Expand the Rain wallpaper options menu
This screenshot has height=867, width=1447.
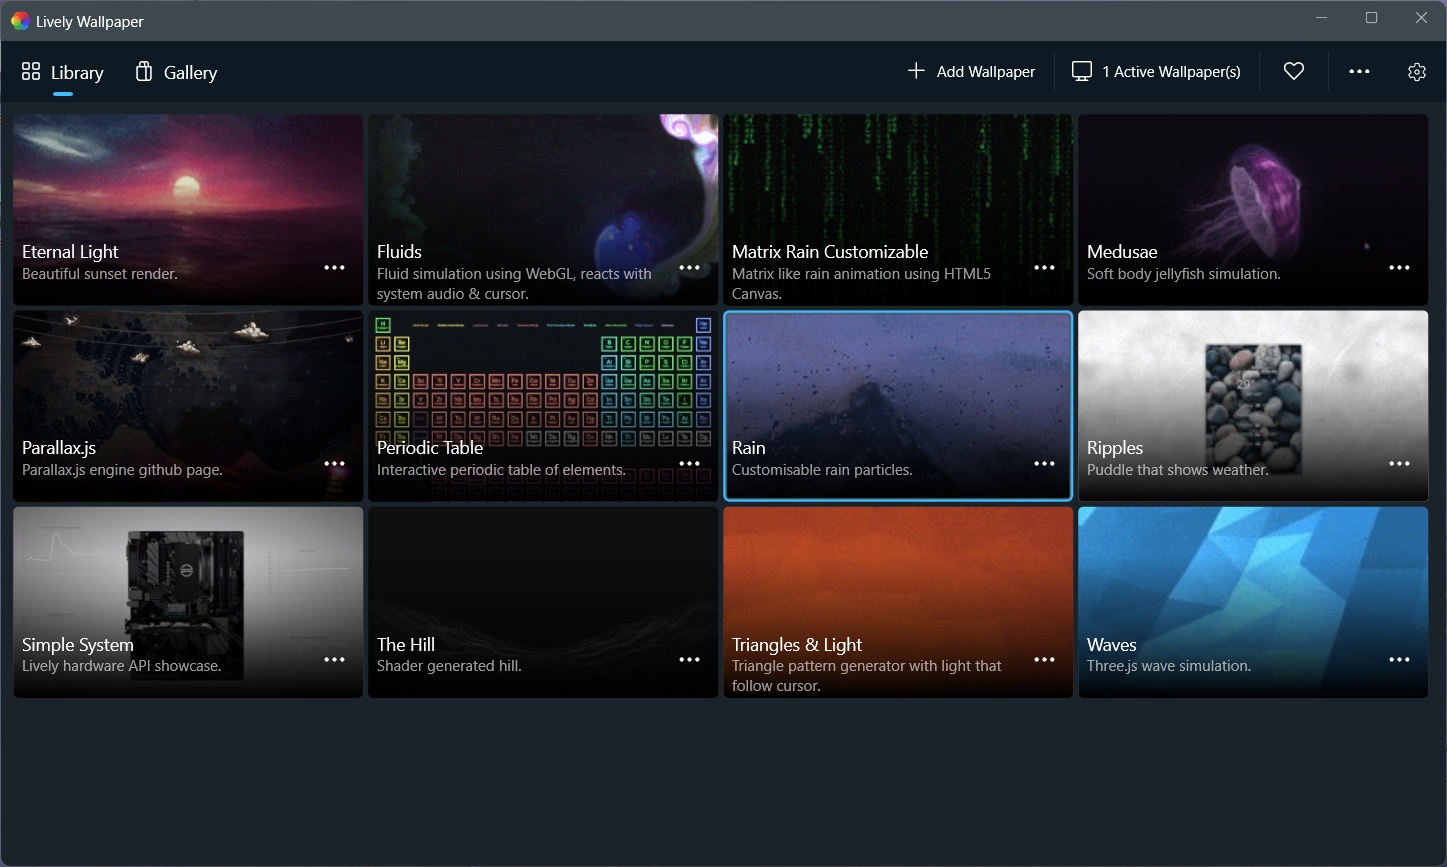[x=1044, y=464]
